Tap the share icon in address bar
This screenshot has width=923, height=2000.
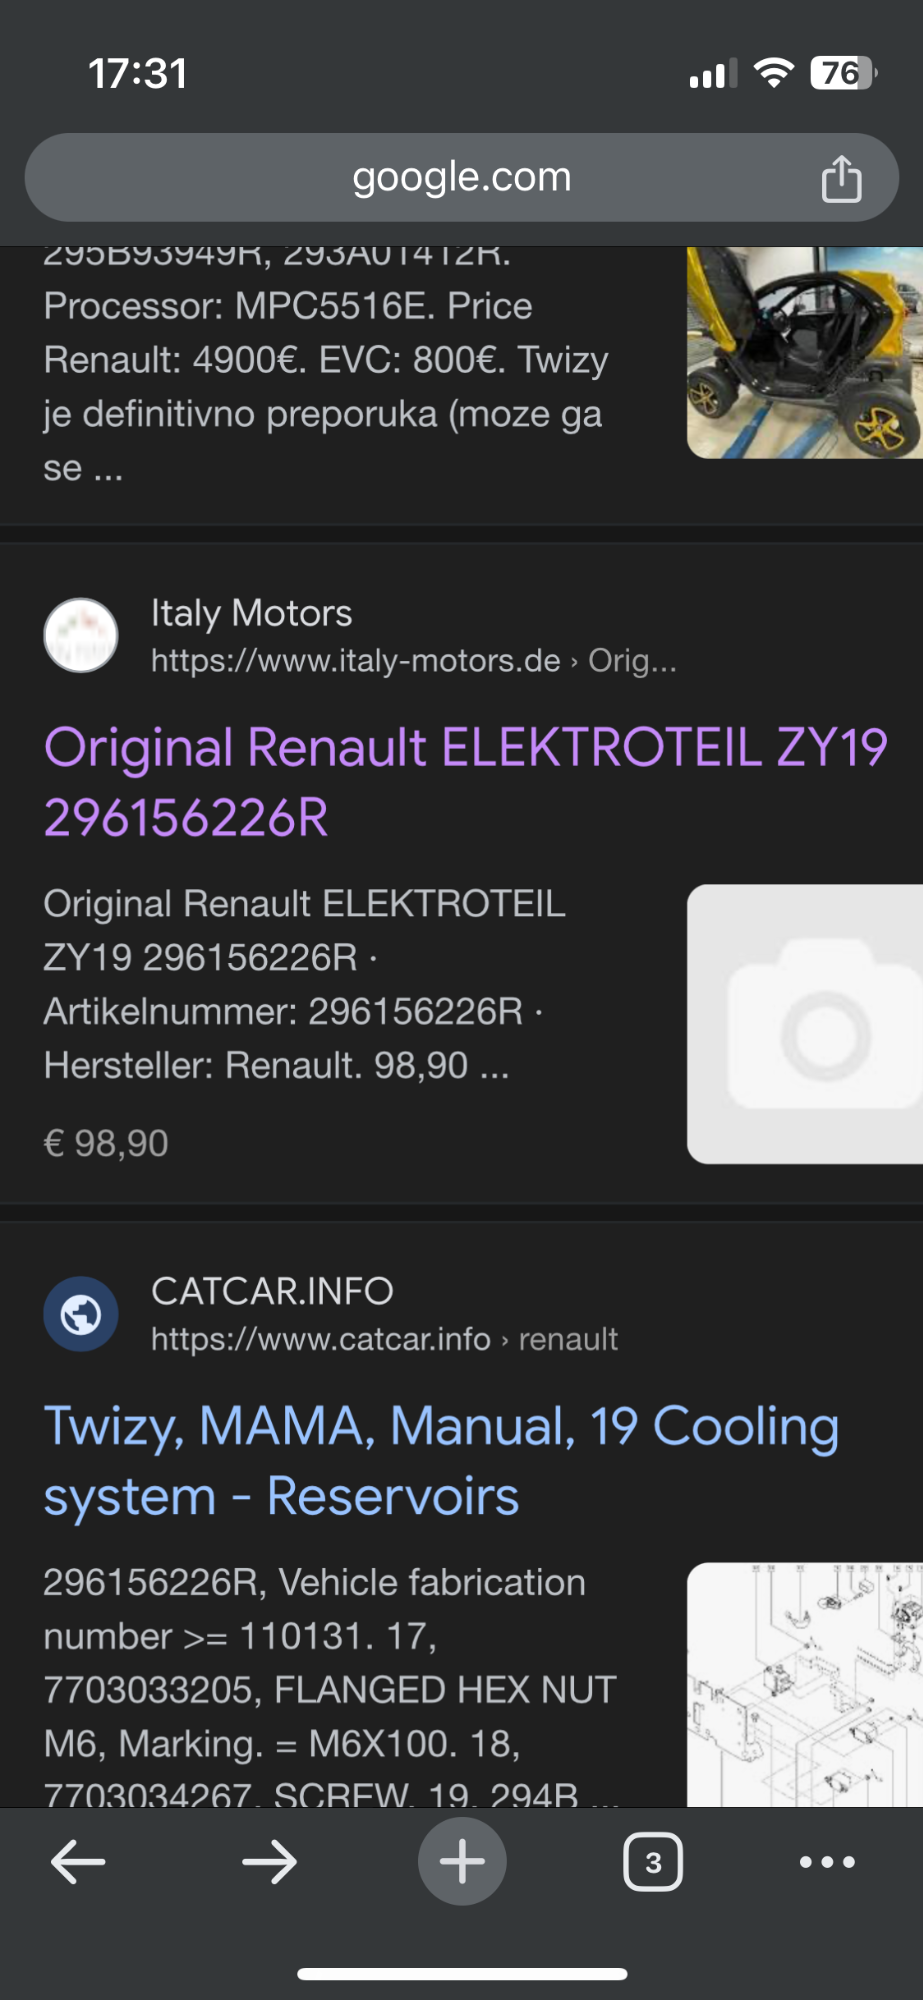point(841,179)
